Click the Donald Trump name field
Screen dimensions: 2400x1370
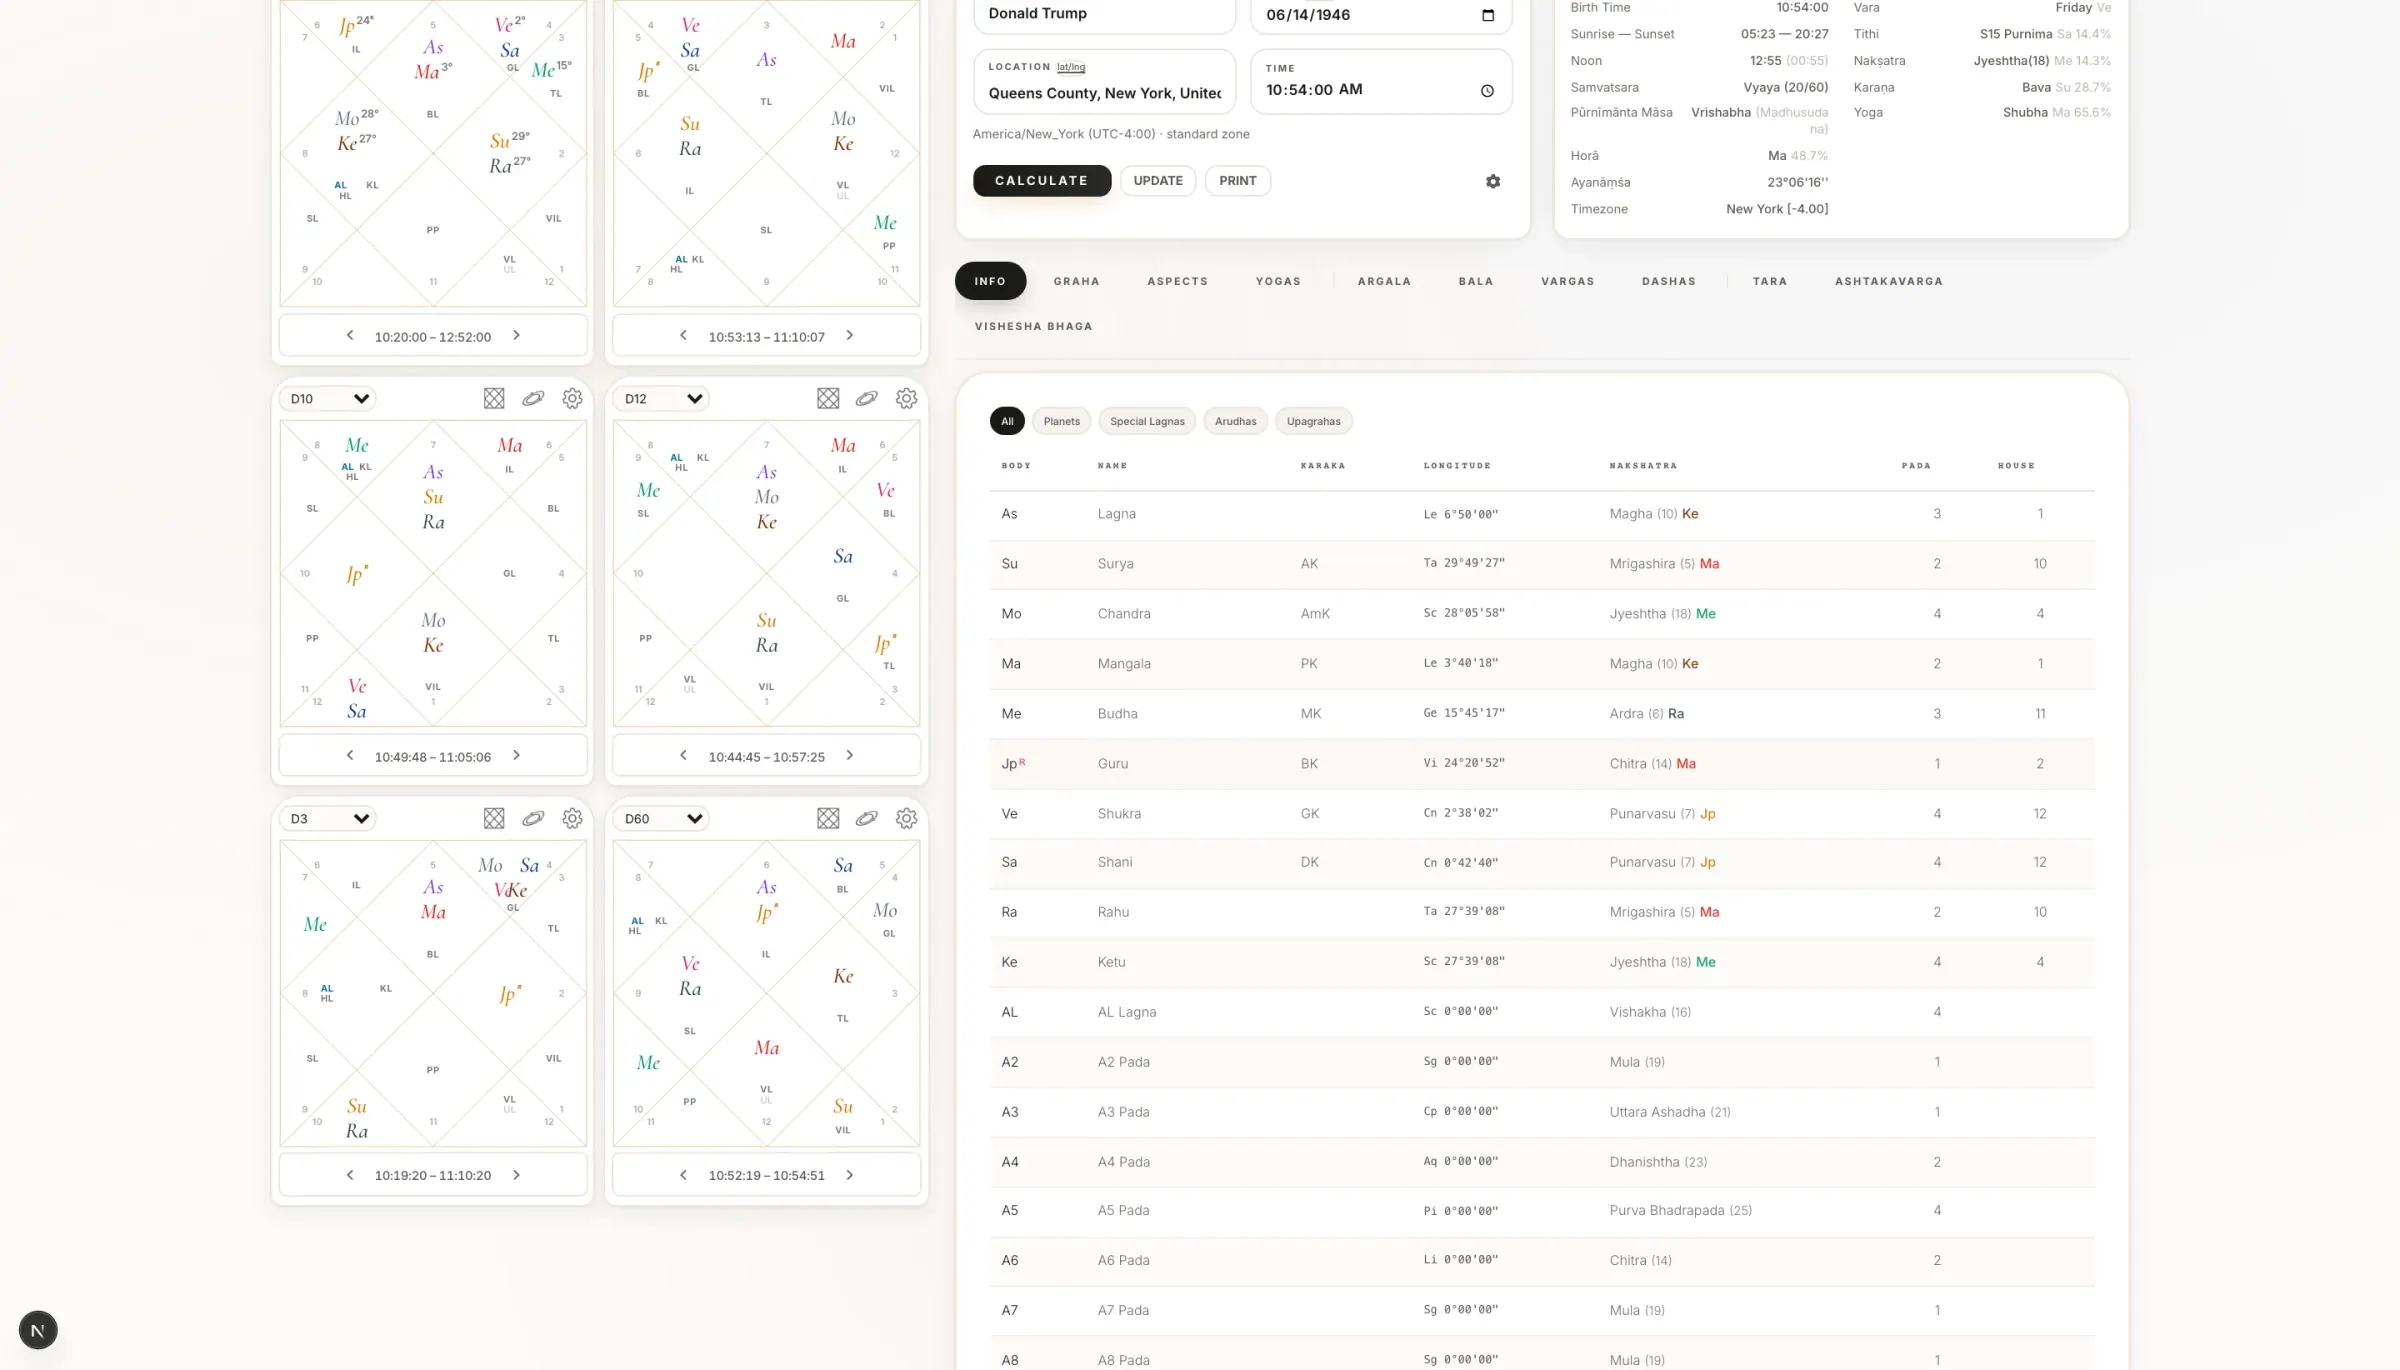click(1104, 14)
